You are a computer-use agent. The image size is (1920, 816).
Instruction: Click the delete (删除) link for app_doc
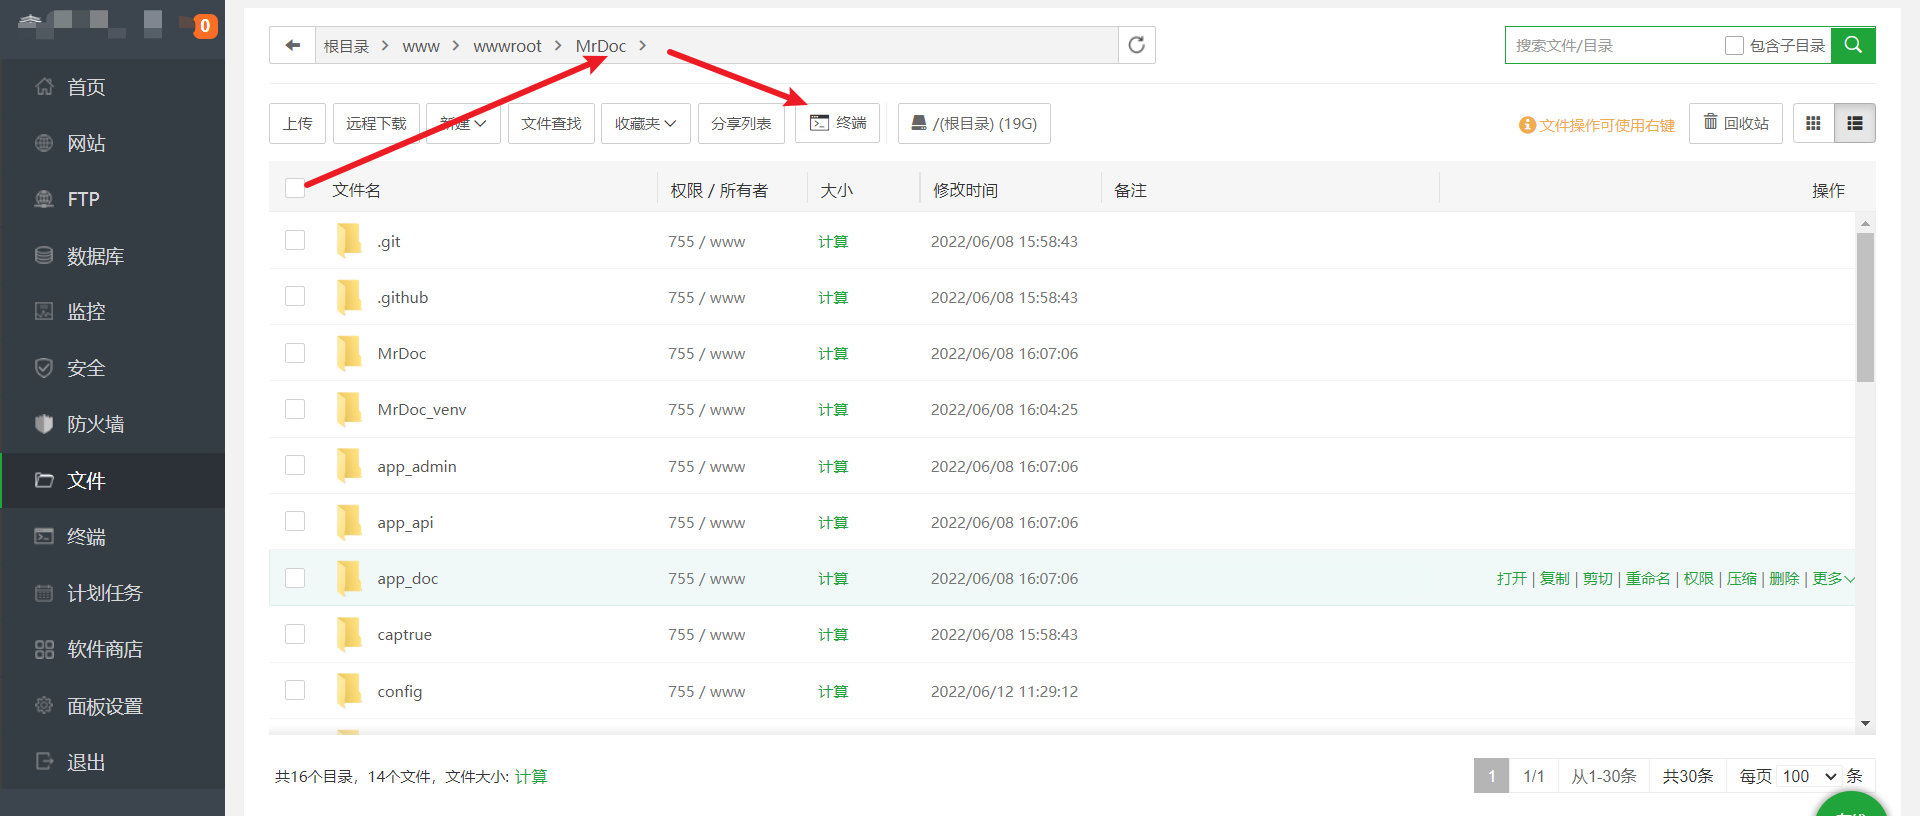(x=1783, y=579)
